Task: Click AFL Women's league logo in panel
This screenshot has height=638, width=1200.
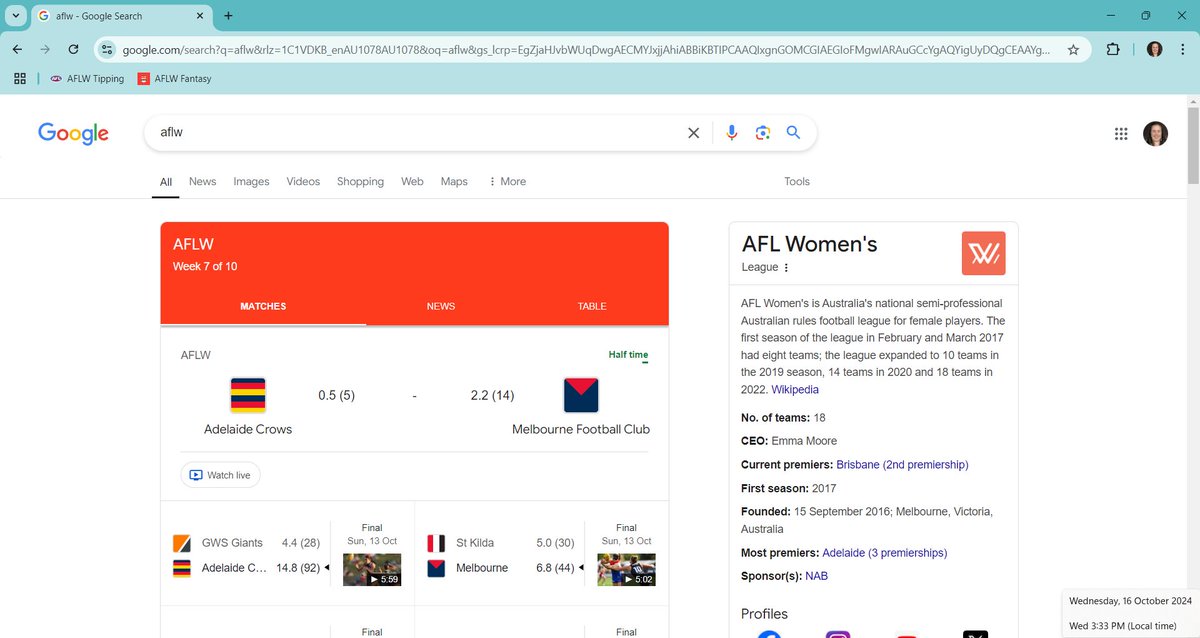Action: click(x=983, y=253)
